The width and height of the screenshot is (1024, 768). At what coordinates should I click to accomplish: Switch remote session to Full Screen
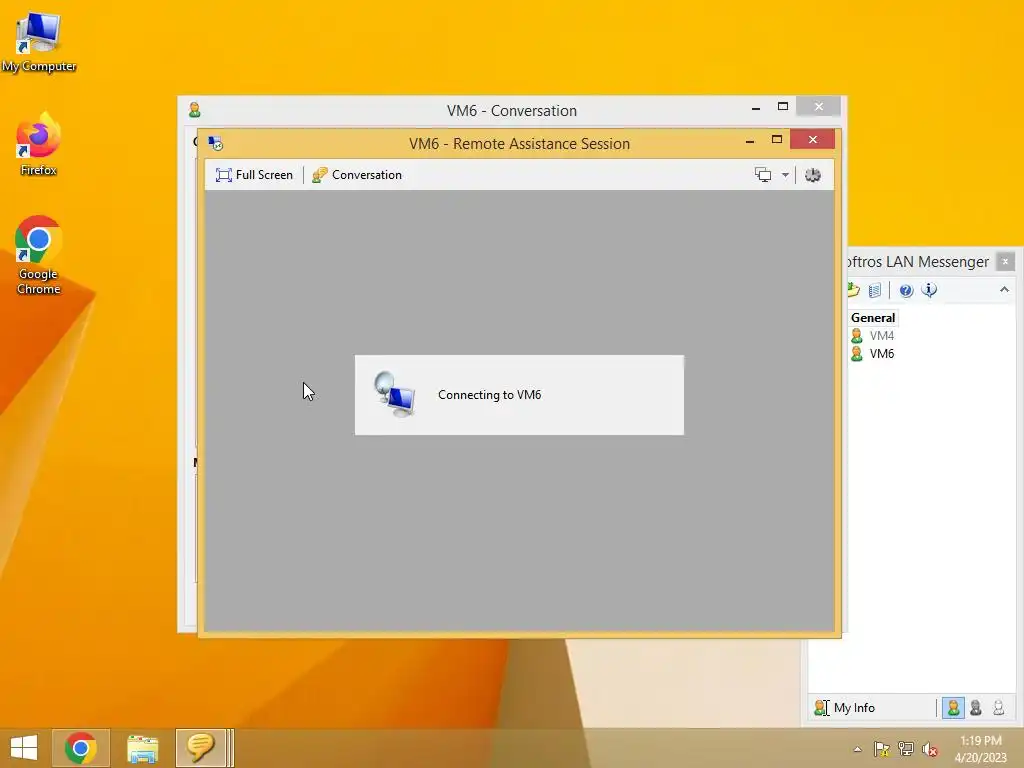pos(254,175)
